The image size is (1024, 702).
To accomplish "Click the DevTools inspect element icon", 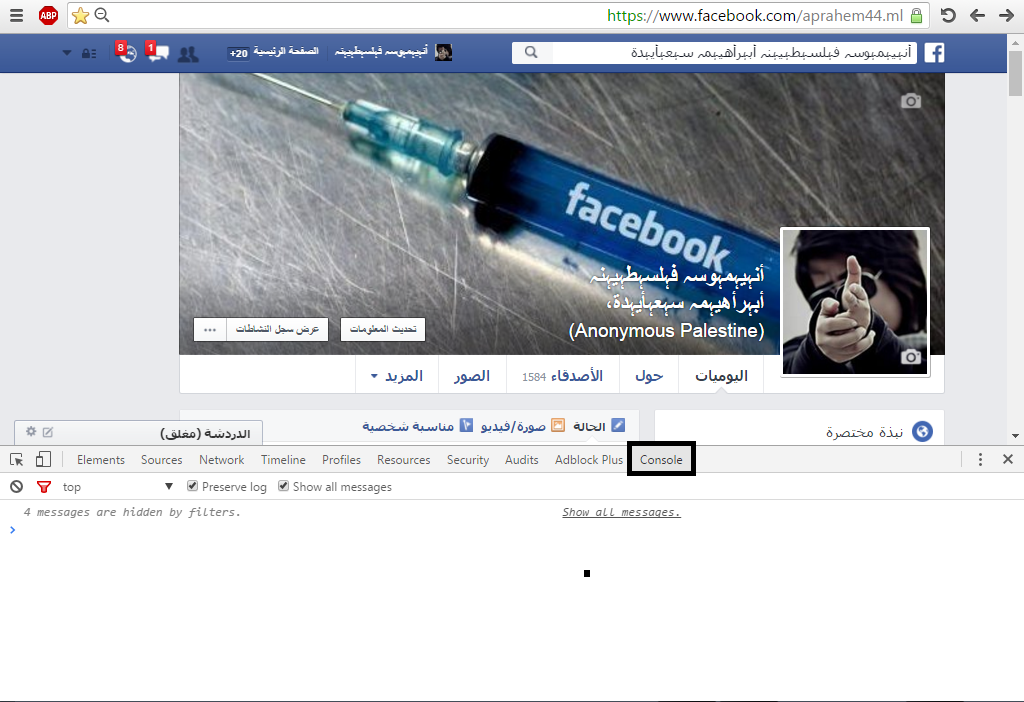I will coord(17,460).
